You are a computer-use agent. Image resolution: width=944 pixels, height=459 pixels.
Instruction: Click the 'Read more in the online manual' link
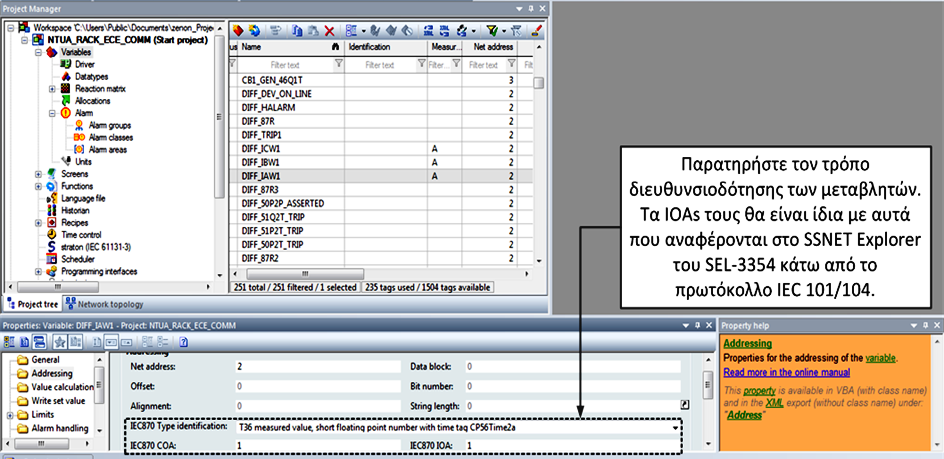tap(787, 372)
